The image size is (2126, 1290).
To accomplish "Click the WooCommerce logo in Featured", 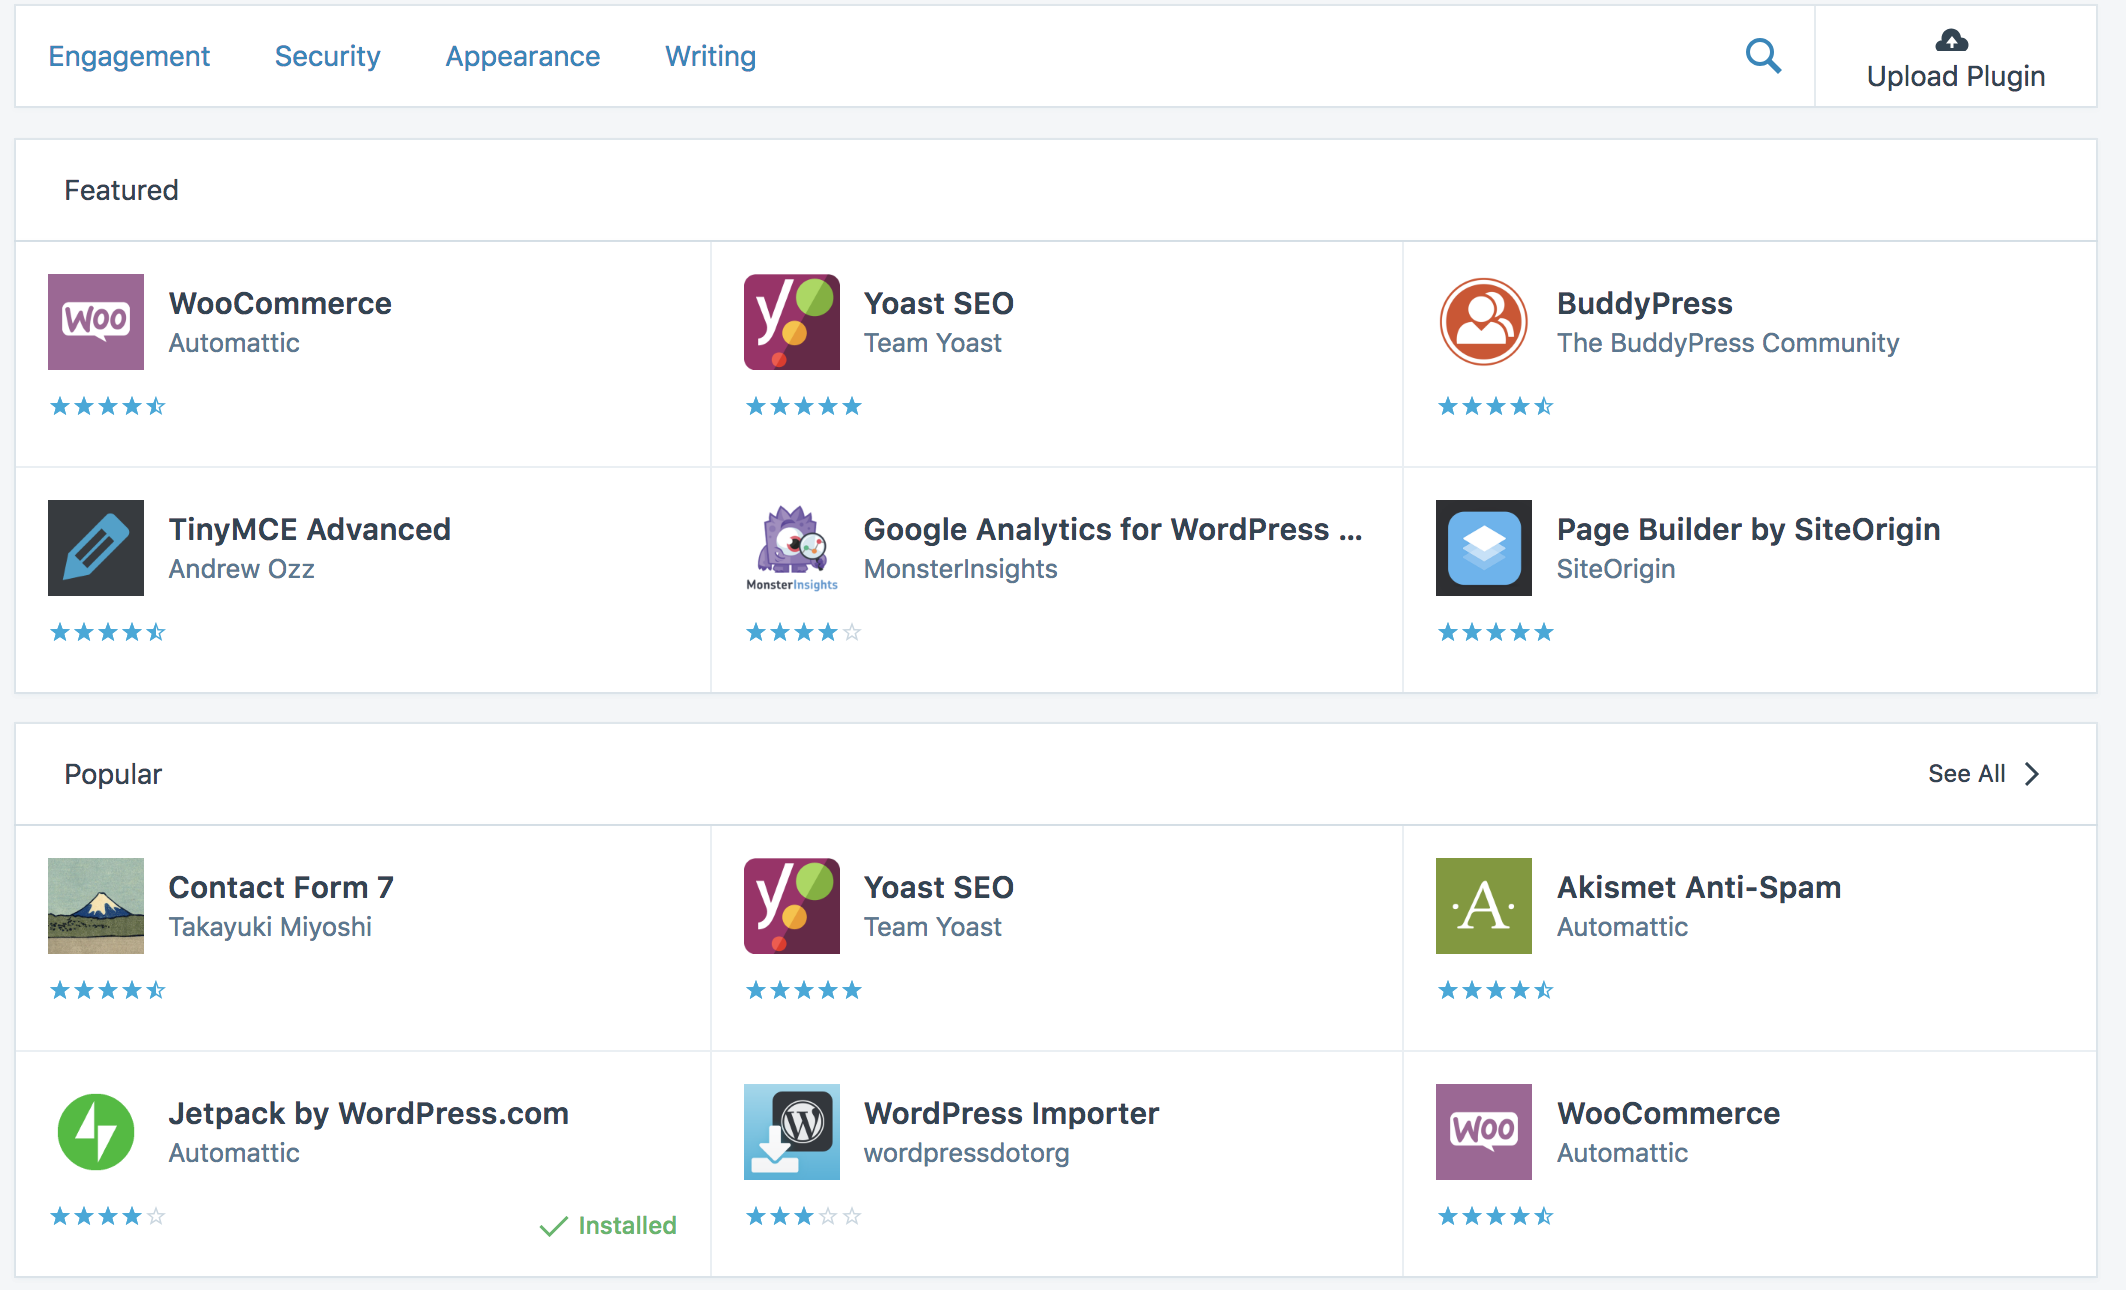I will [x=96, y=322].
